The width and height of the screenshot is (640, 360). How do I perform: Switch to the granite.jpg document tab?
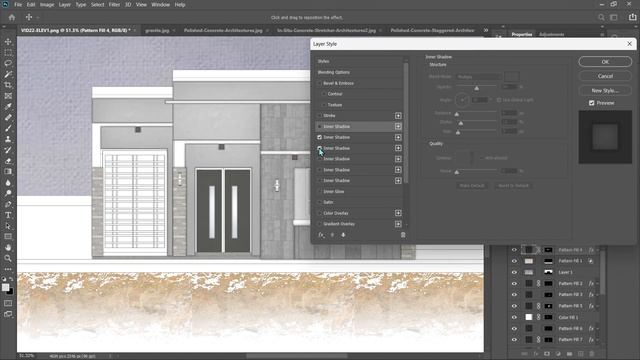tap(157, 30)
